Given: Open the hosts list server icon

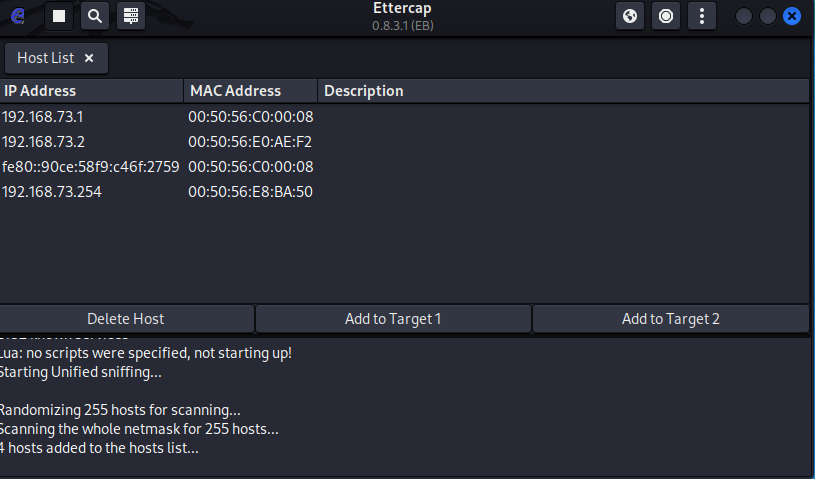Looking at the screenshot, I should (x=130, y=17).
